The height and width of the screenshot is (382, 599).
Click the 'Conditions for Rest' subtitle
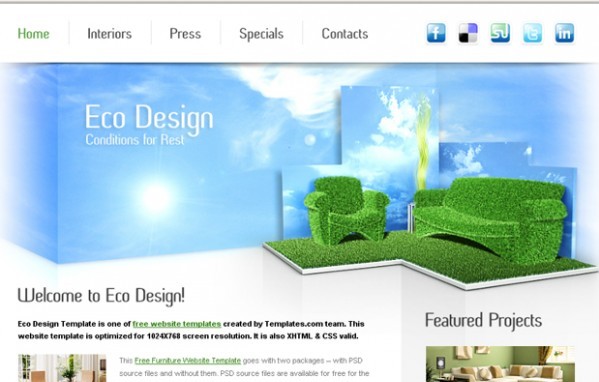pyautogui.click(x=134, y=140)
